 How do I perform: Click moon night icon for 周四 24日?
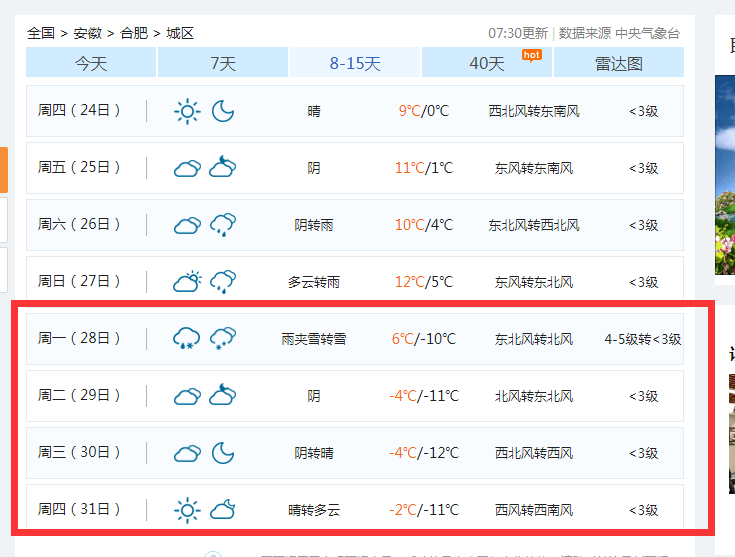click(x=223, y=111)
